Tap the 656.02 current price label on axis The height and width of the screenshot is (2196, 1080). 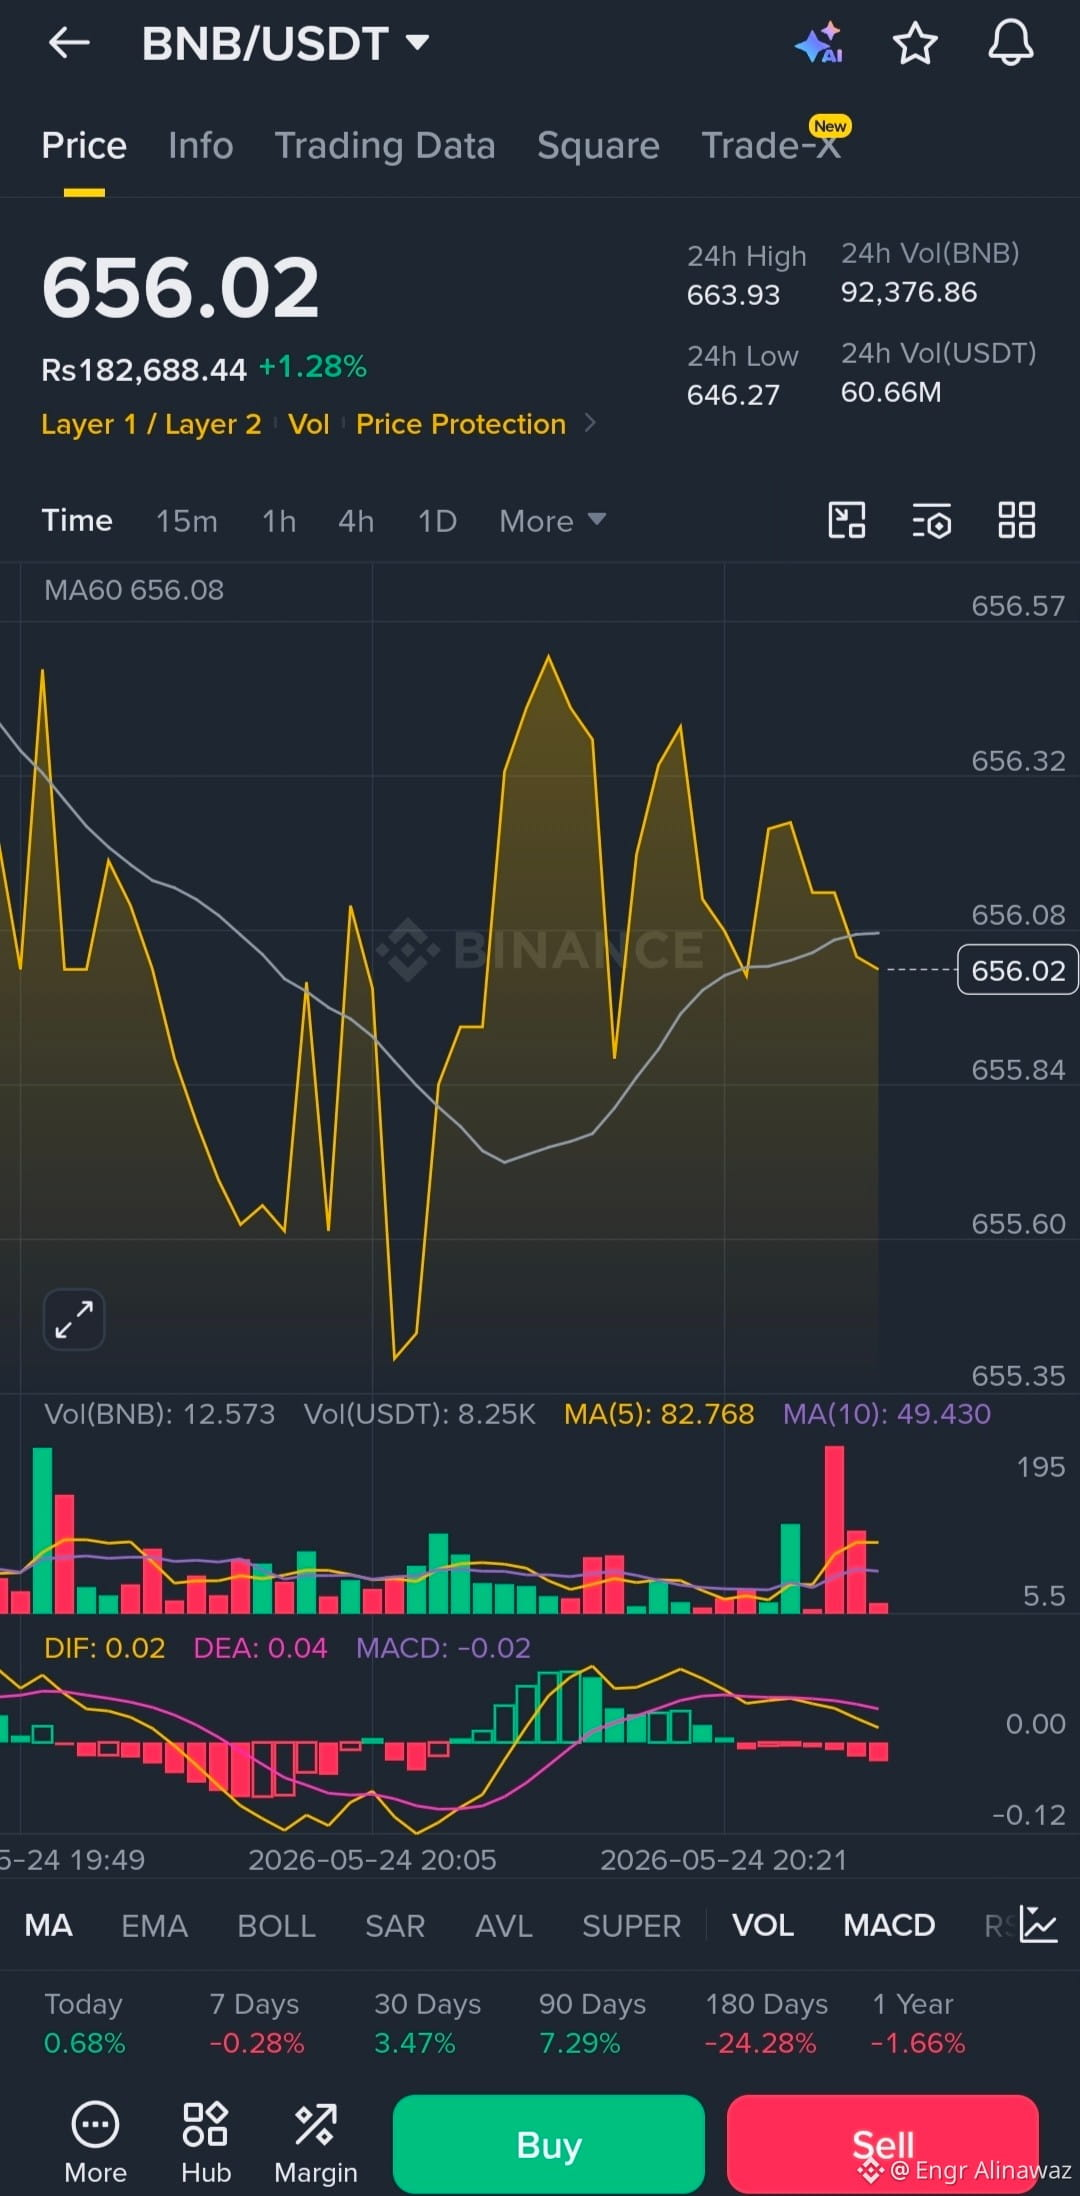1018,970
